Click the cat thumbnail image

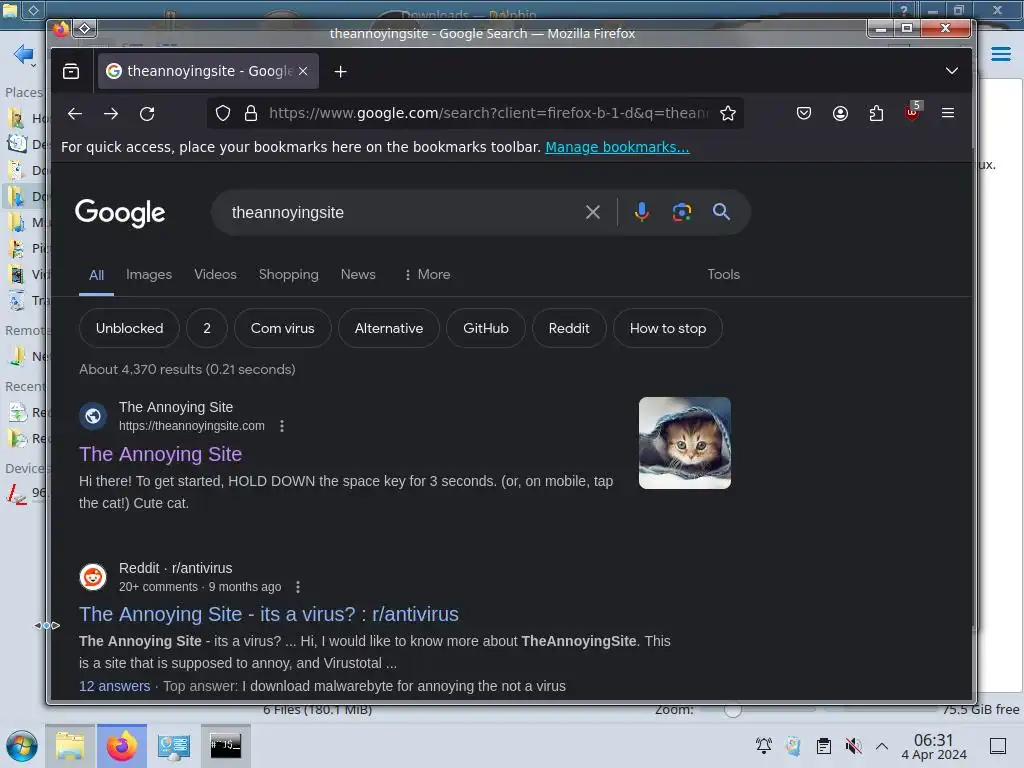(684, 443)
